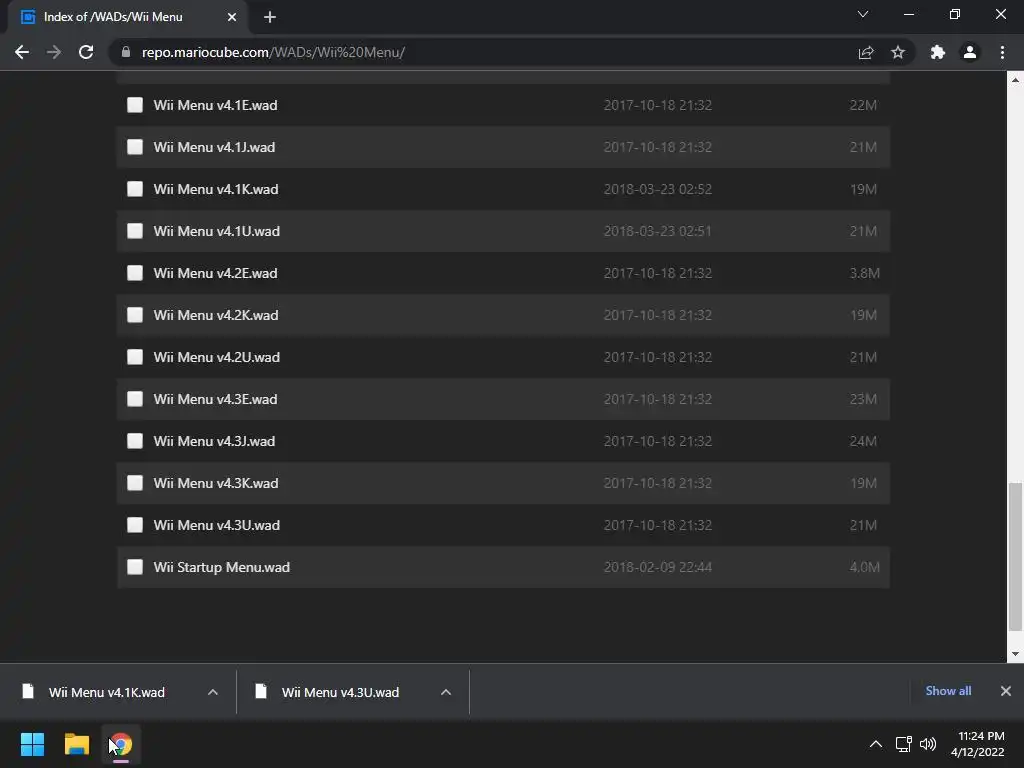Close the Index of /WADs/Wii Menu tab
This screenshot has height=768, width=1024.
point(232,17)
